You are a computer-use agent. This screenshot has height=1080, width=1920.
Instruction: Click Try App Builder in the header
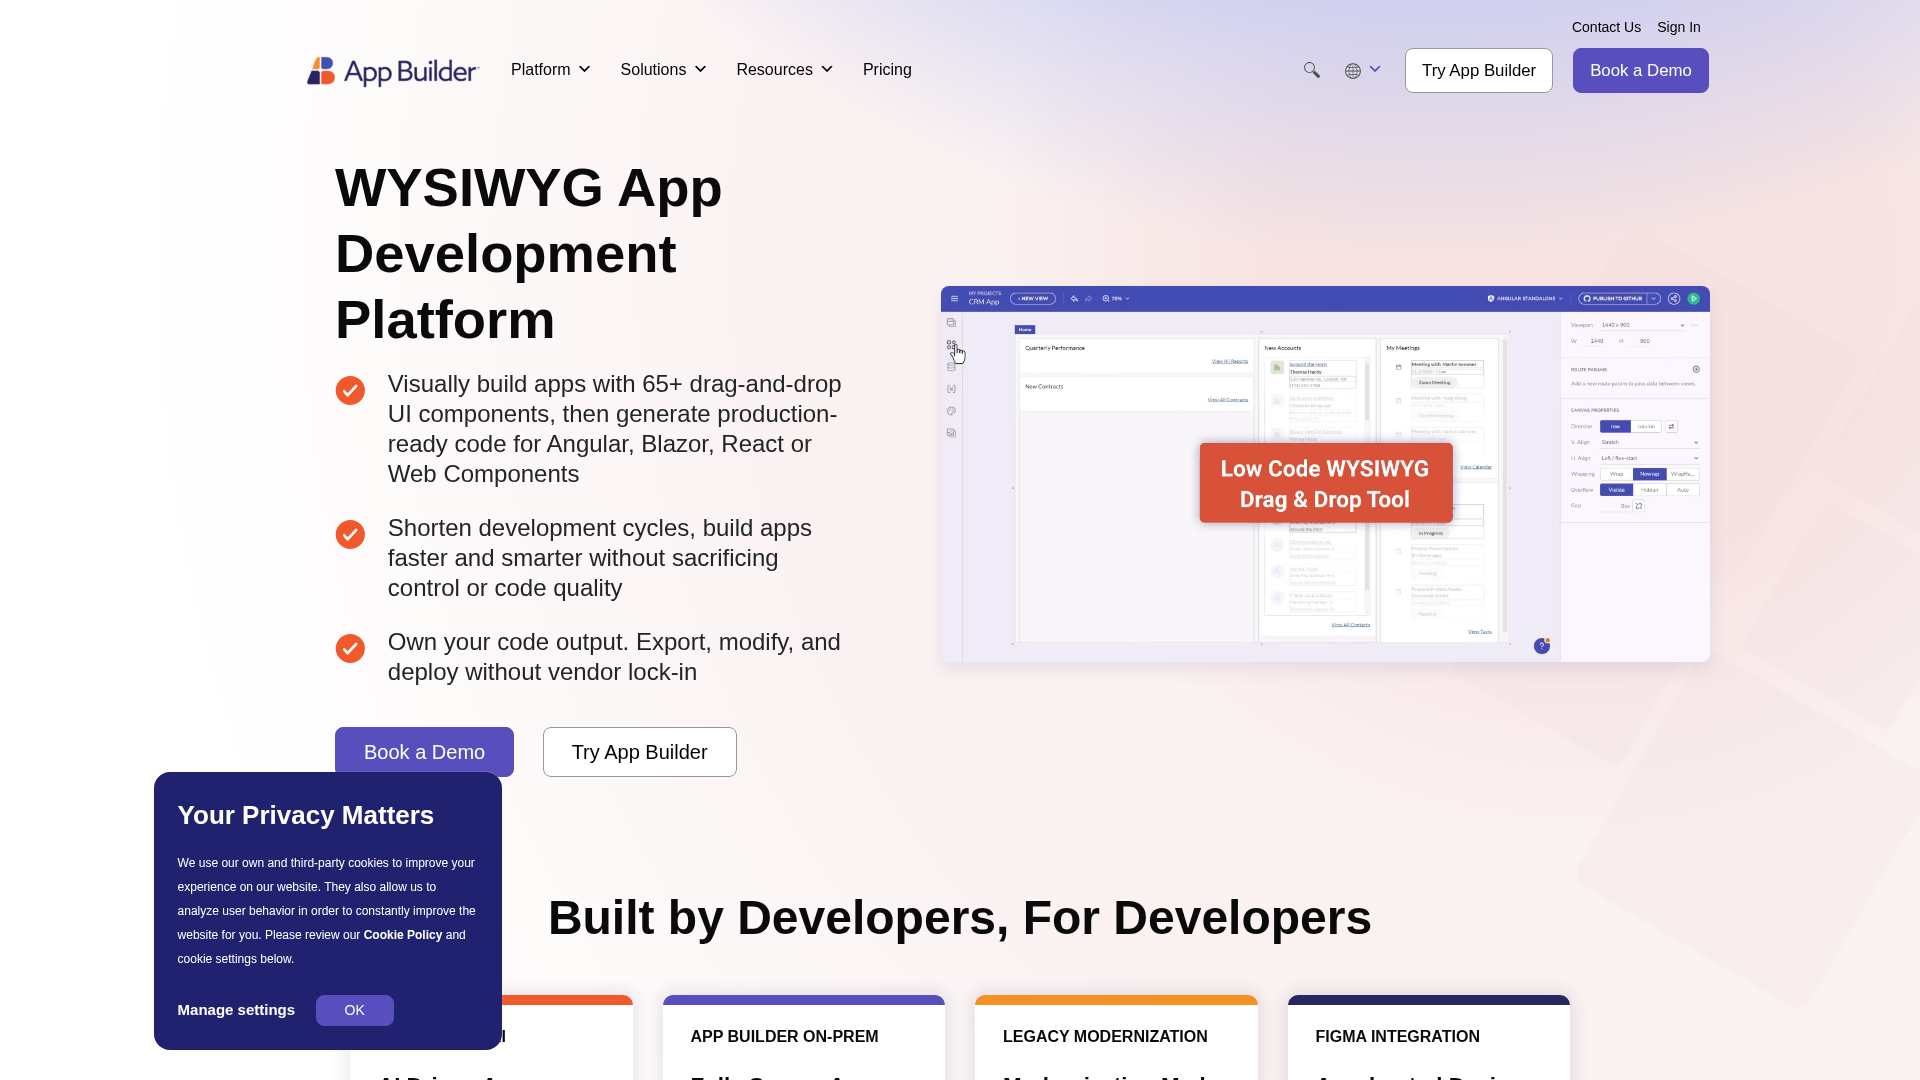pos(1479,71)
